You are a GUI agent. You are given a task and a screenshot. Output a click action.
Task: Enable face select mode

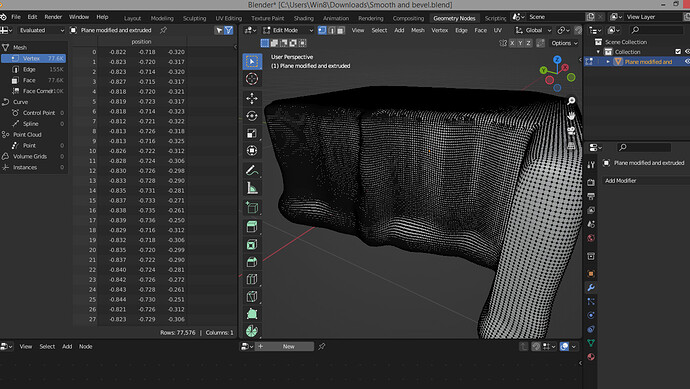pos(340,30)
